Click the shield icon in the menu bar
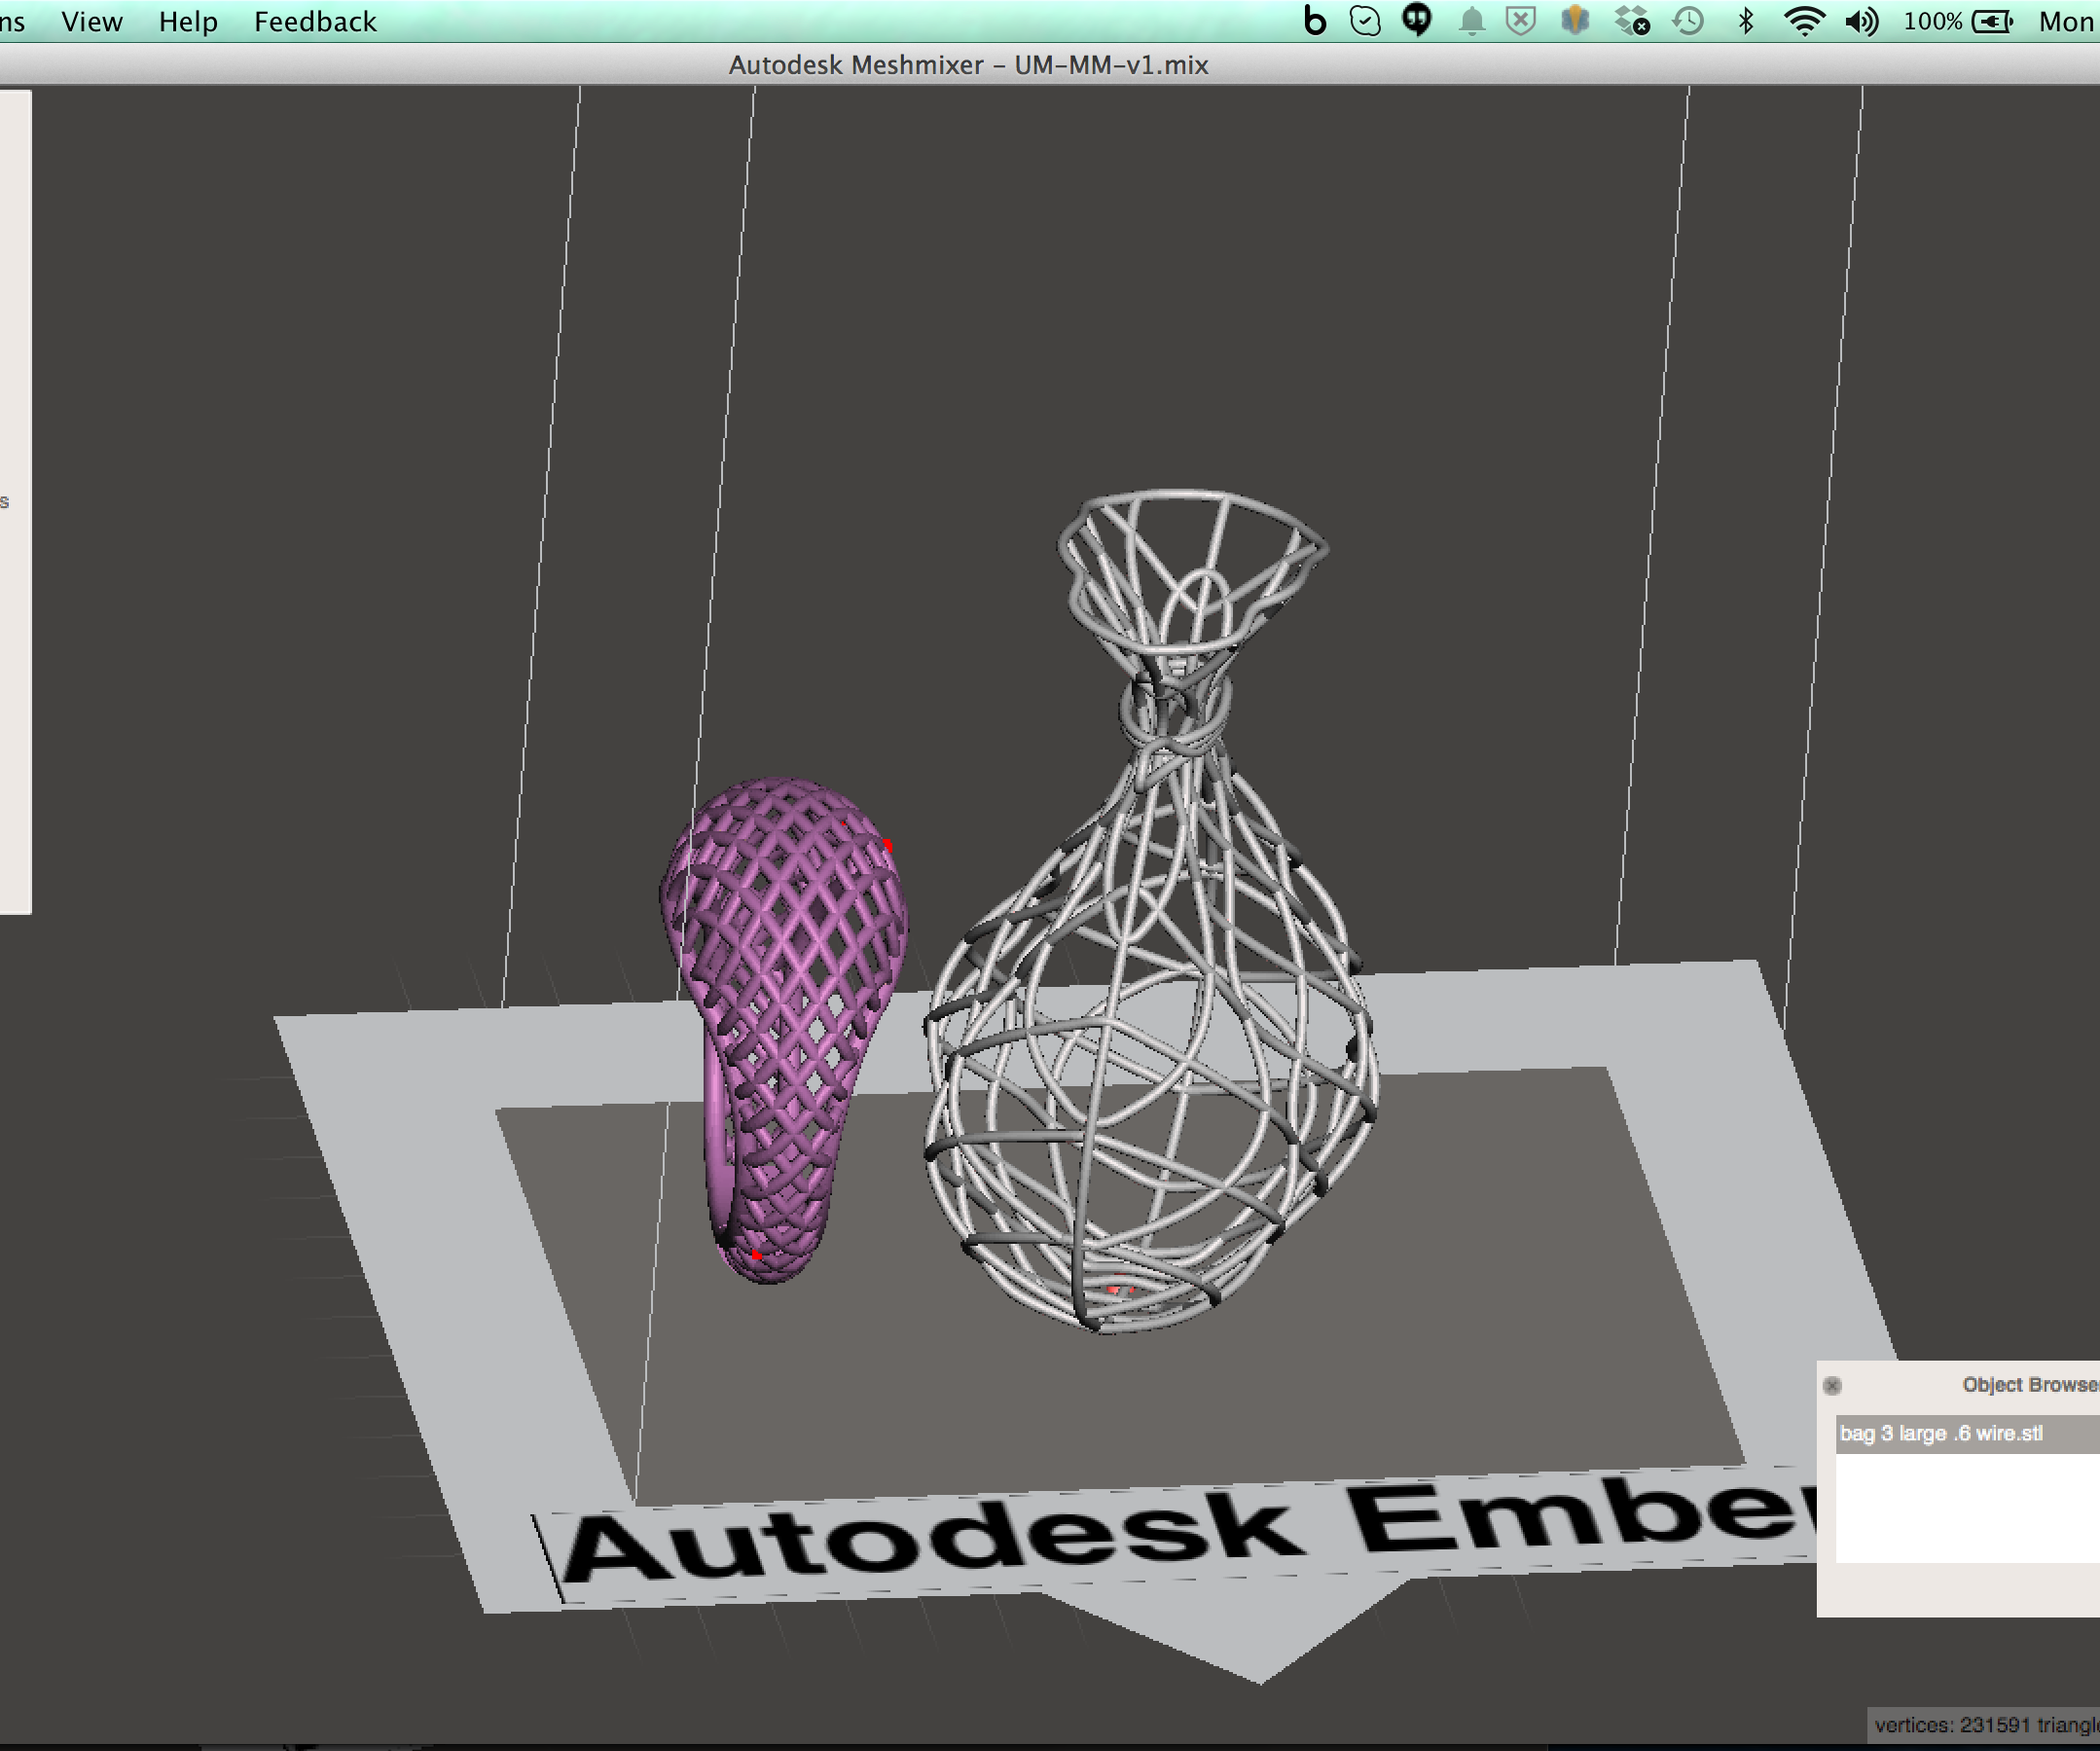Image resolution: width=2100 pixels, height=1751 pixels. (1520, 20)
